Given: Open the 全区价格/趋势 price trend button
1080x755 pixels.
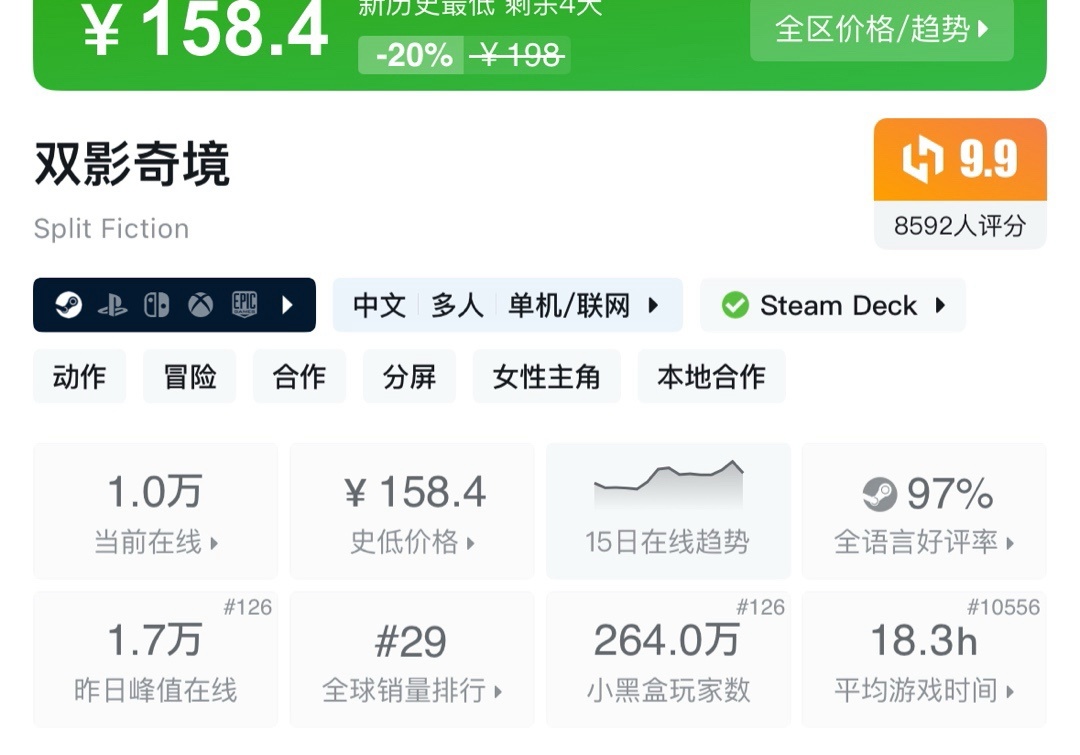Looking at the screenshot, I should [882, 30].
